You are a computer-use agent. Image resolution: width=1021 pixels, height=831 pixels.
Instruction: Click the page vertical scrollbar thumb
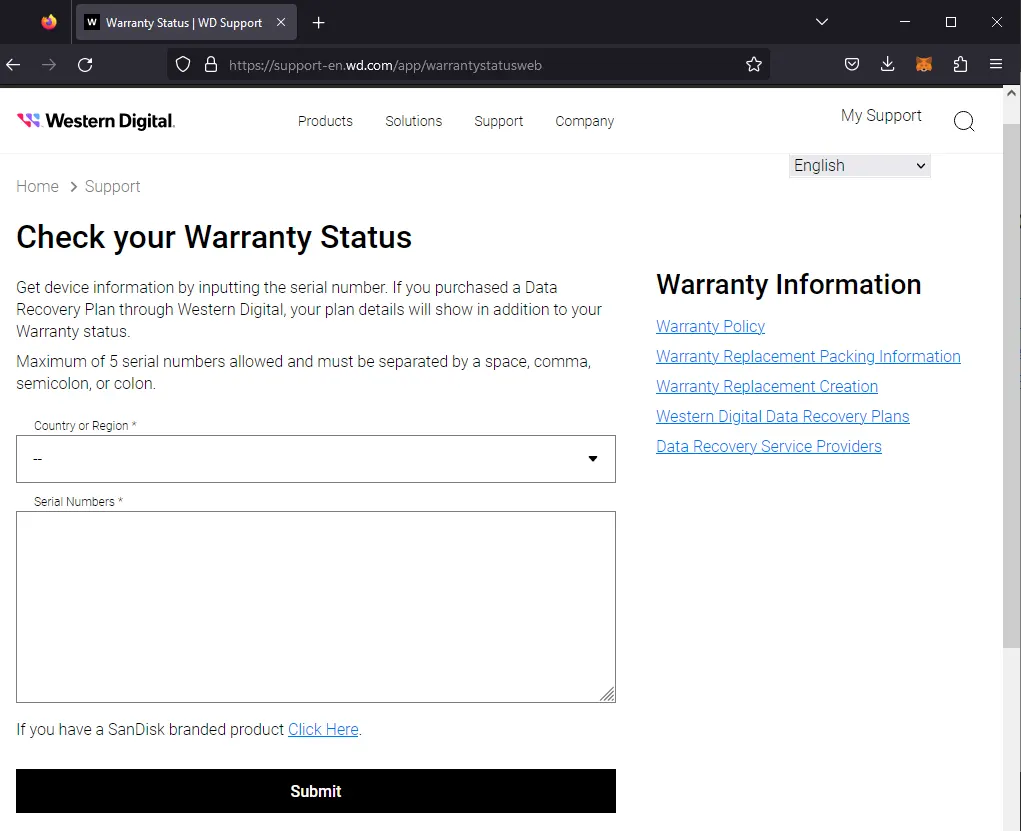coord(1011,384)
